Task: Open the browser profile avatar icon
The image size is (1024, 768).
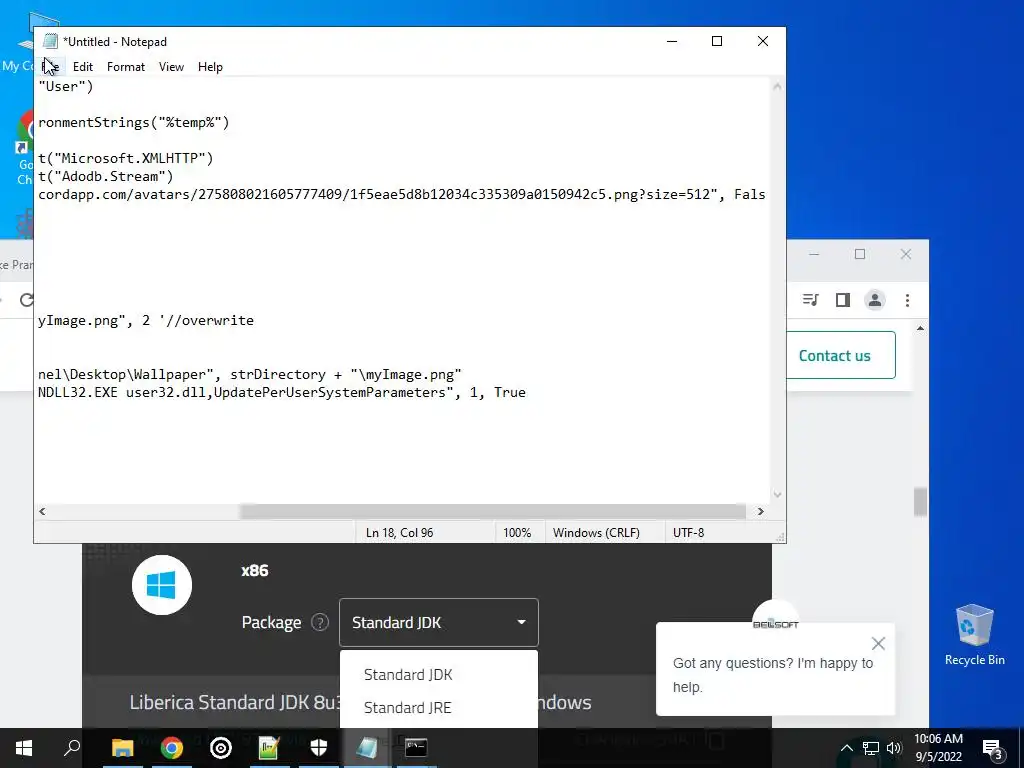Action: [x=874, y=300]
